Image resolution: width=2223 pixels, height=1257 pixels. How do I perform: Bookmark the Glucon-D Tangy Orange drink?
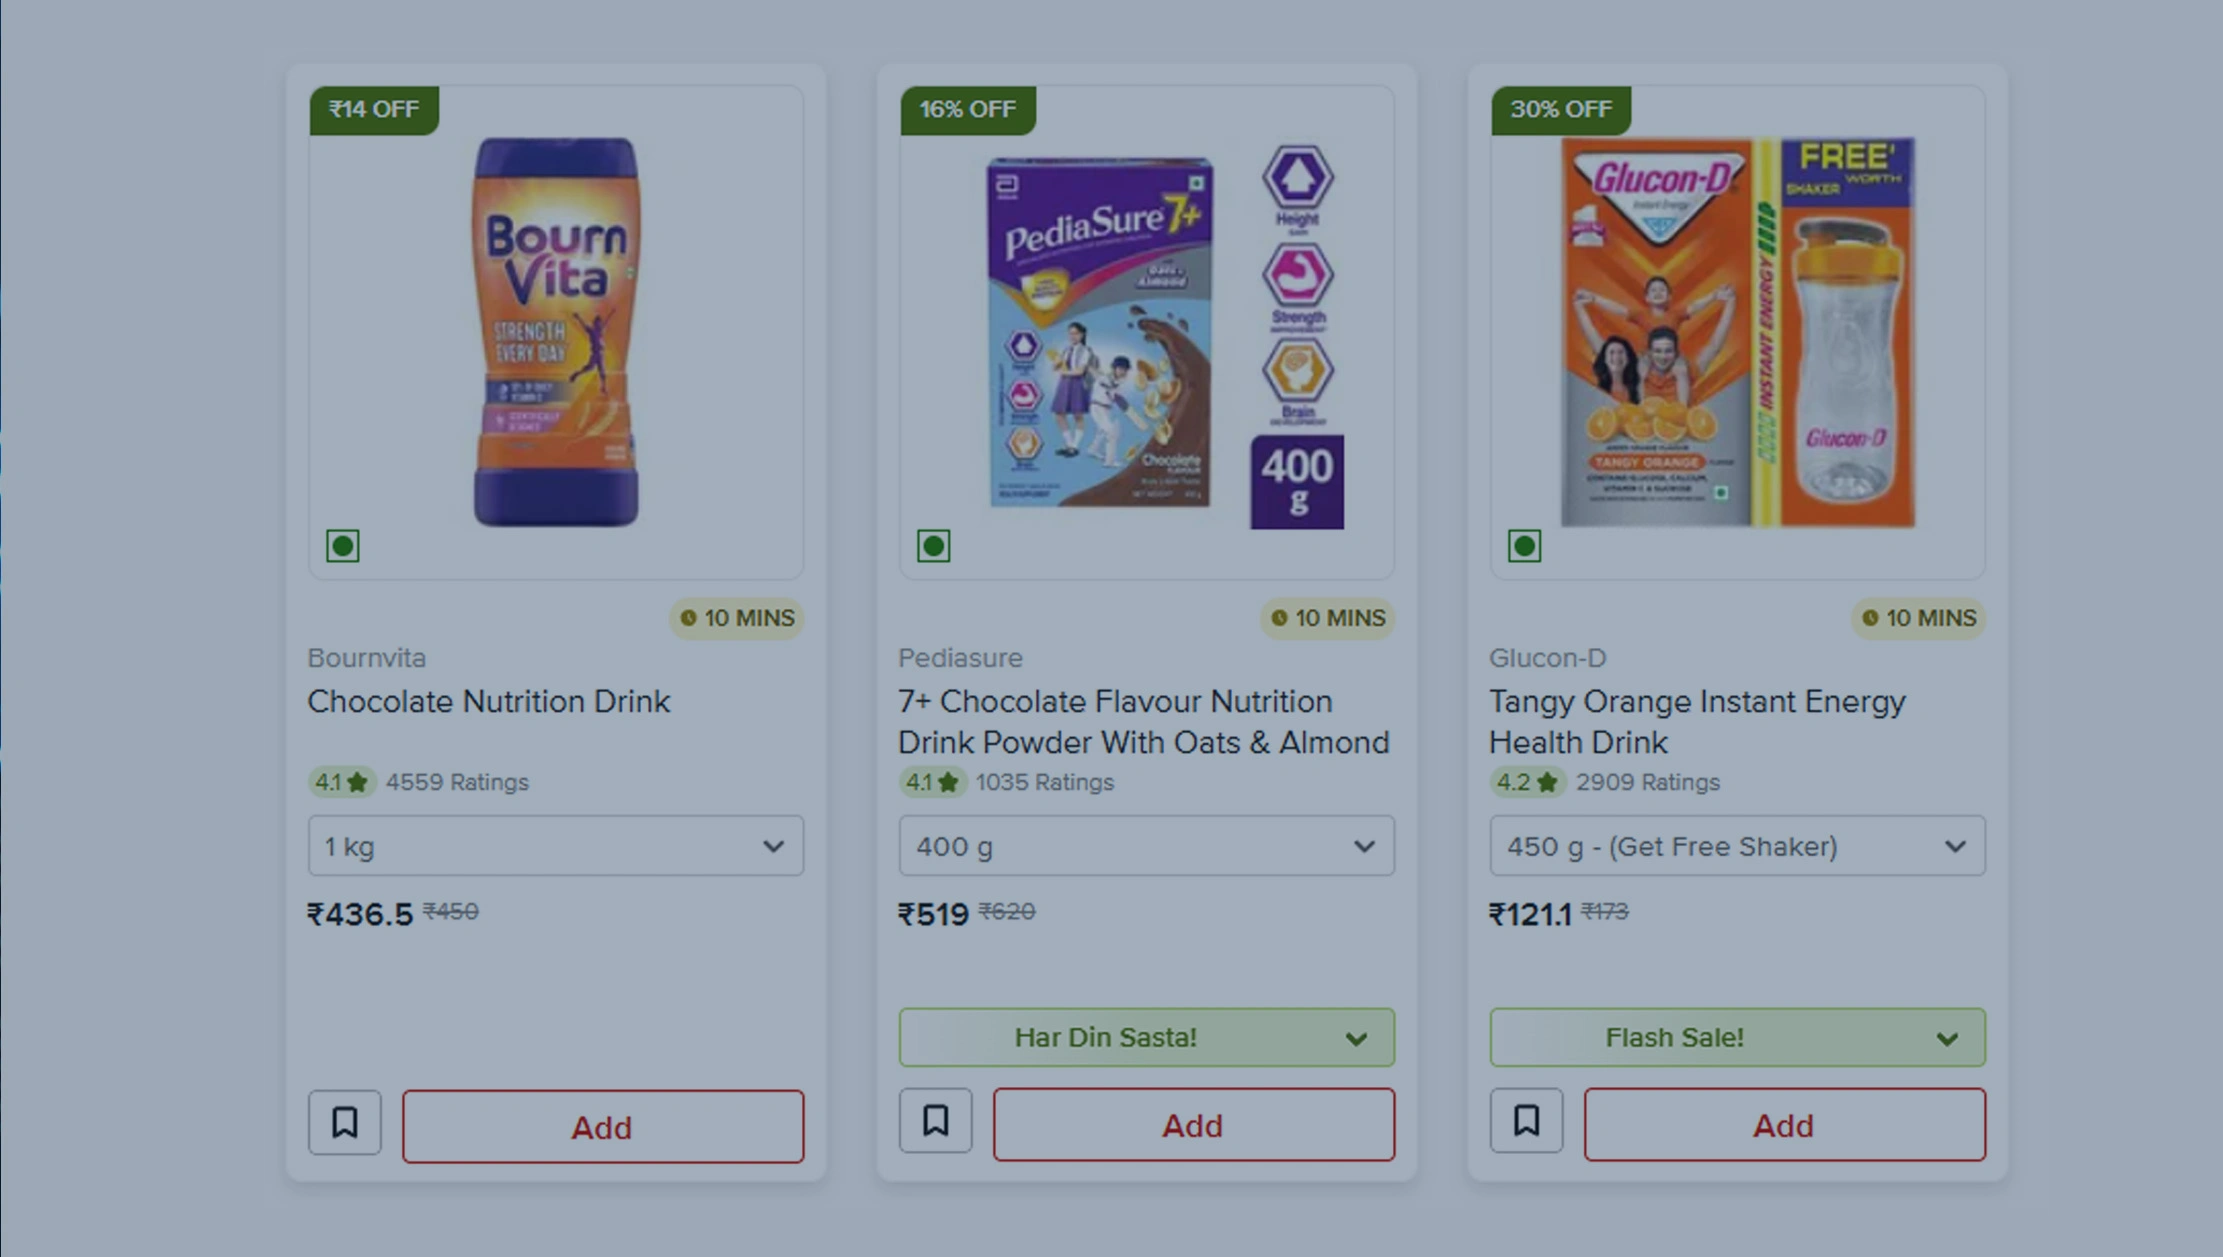1526,1120
